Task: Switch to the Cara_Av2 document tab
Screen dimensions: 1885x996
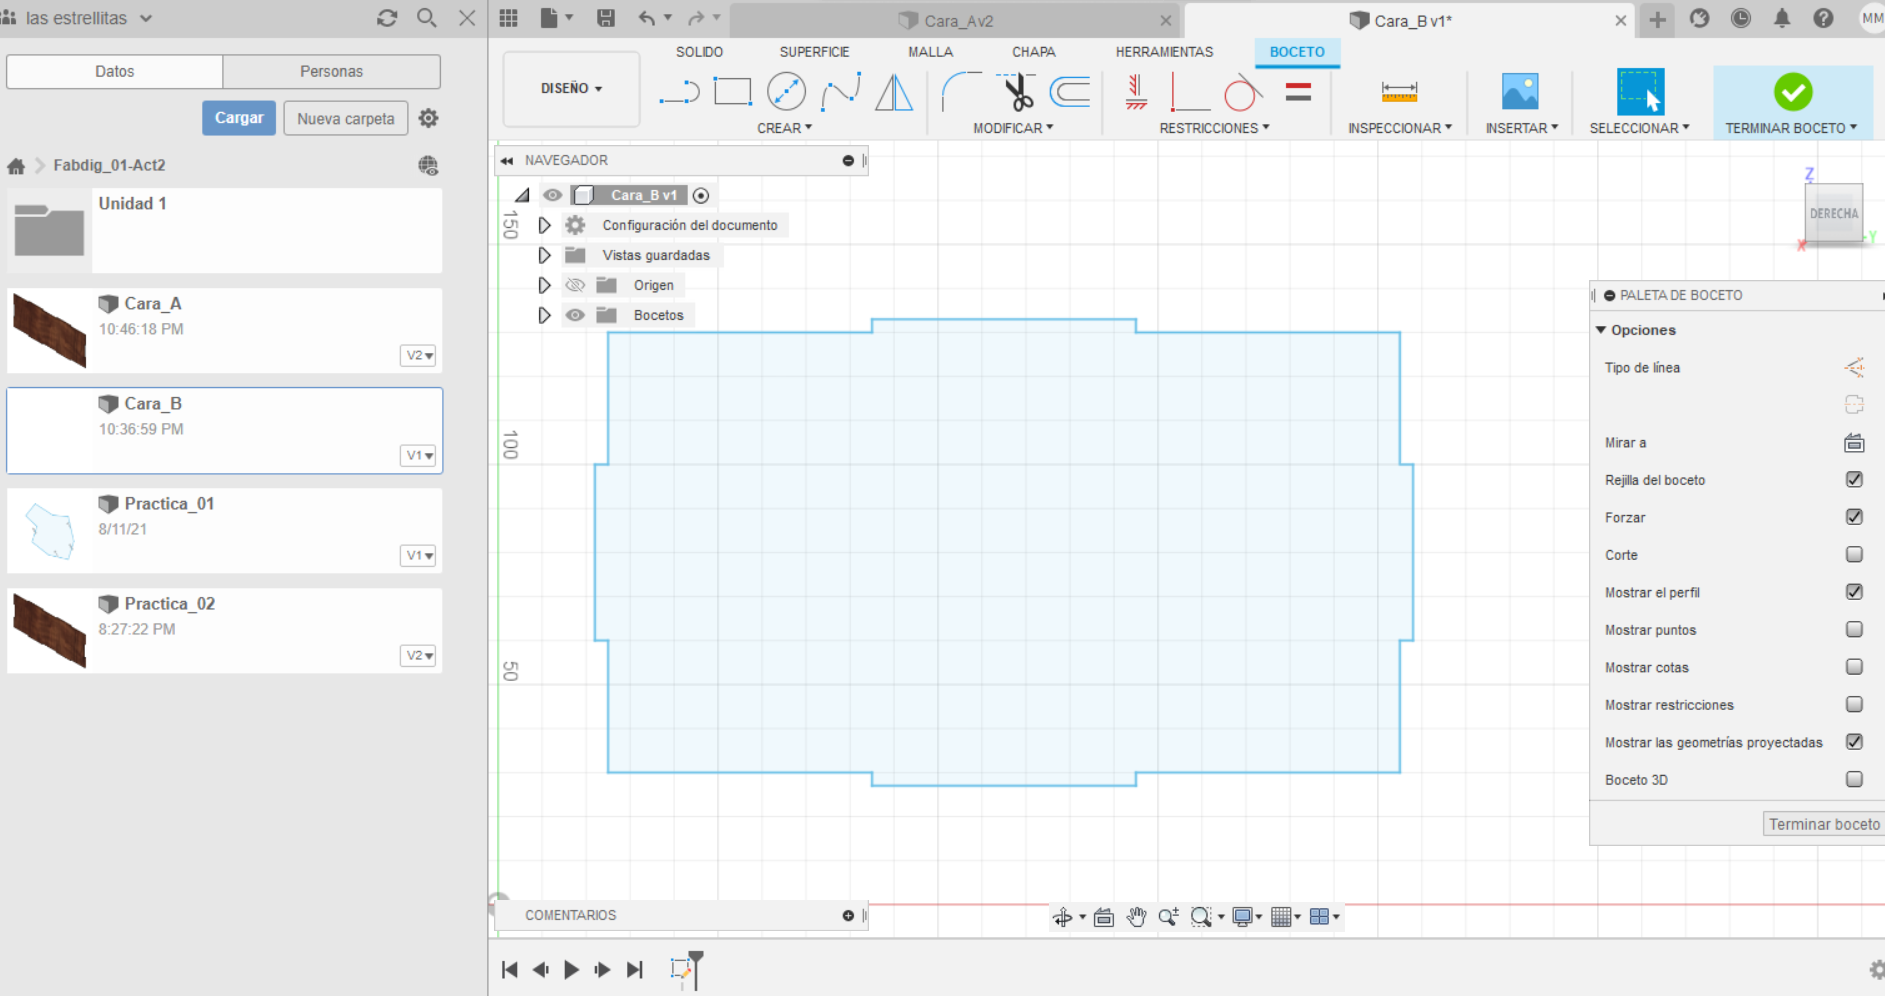Action: pos(955,20)
